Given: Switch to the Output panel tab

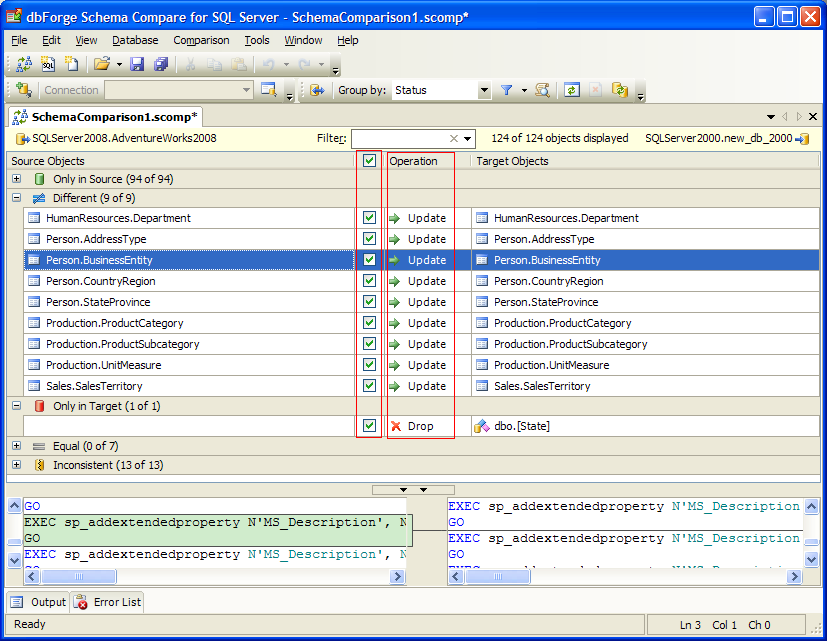Looking at the screenshot, I should pos(39,602).
